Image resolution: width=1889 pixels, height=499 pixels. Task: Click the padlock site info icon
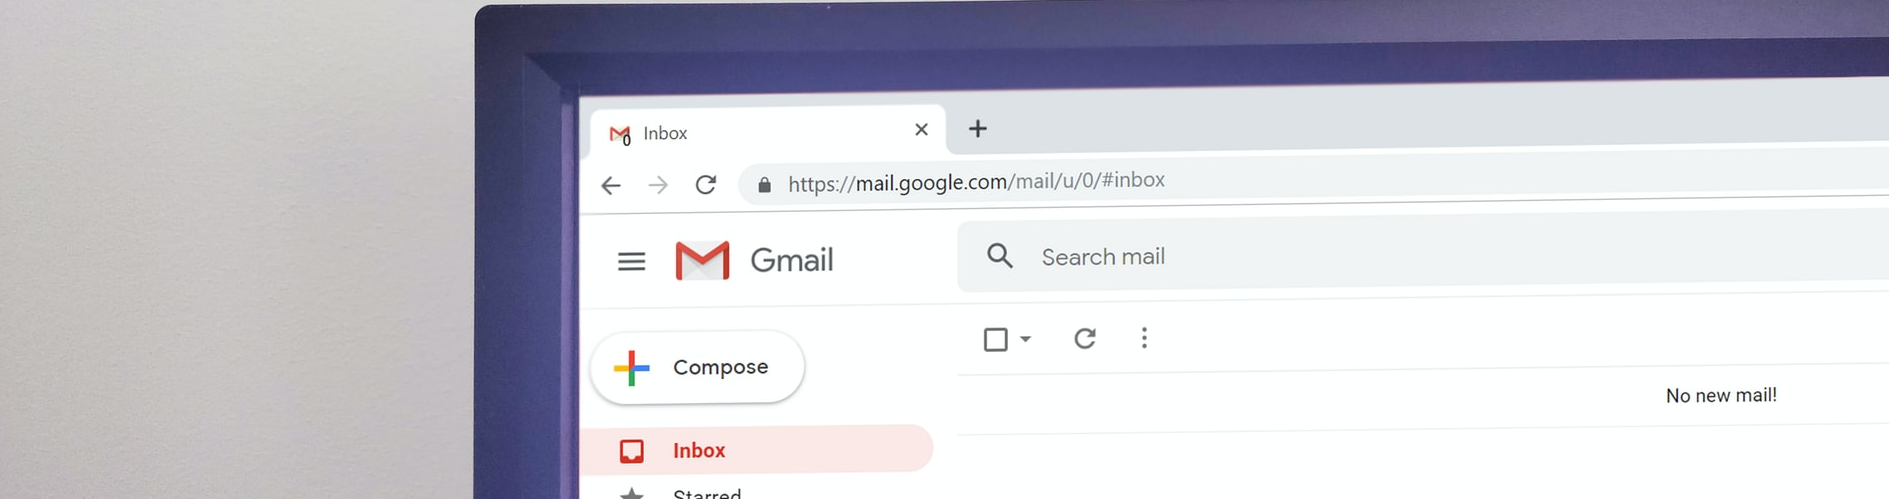click(765, 185)
